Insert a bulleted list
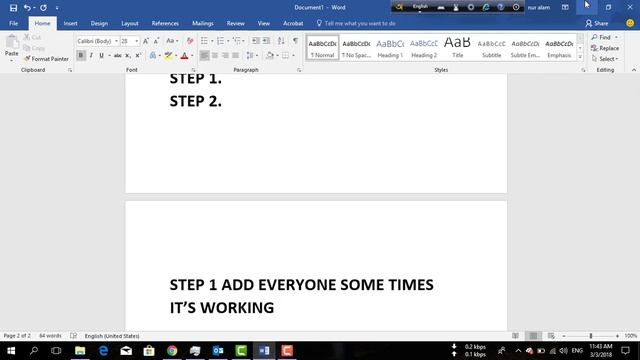 point(204,41)
